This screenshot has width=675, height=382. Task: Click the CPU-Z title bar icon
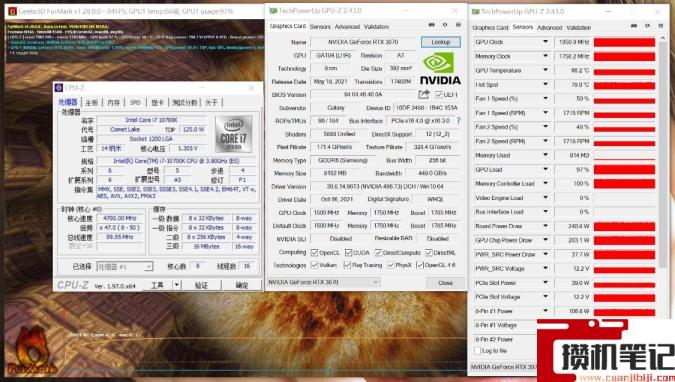[x=59, y=88]
